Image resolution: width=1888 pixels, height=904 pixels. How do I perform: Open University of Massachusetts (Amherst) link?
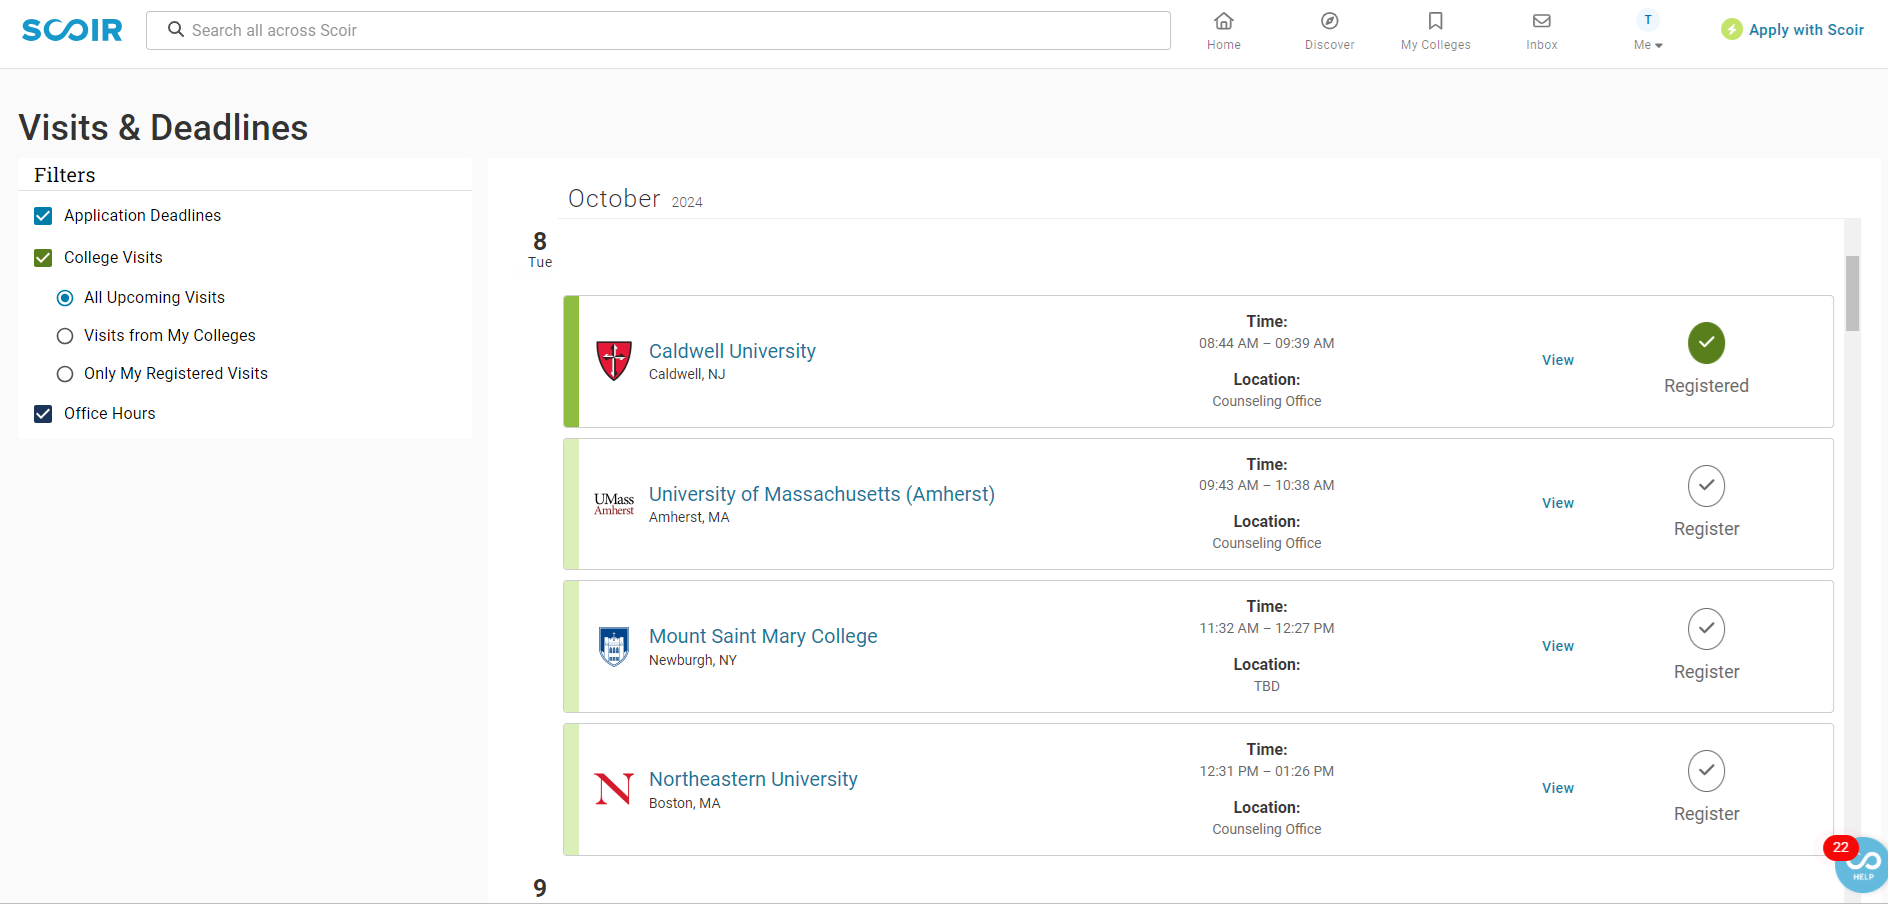[x=822, y=494]
